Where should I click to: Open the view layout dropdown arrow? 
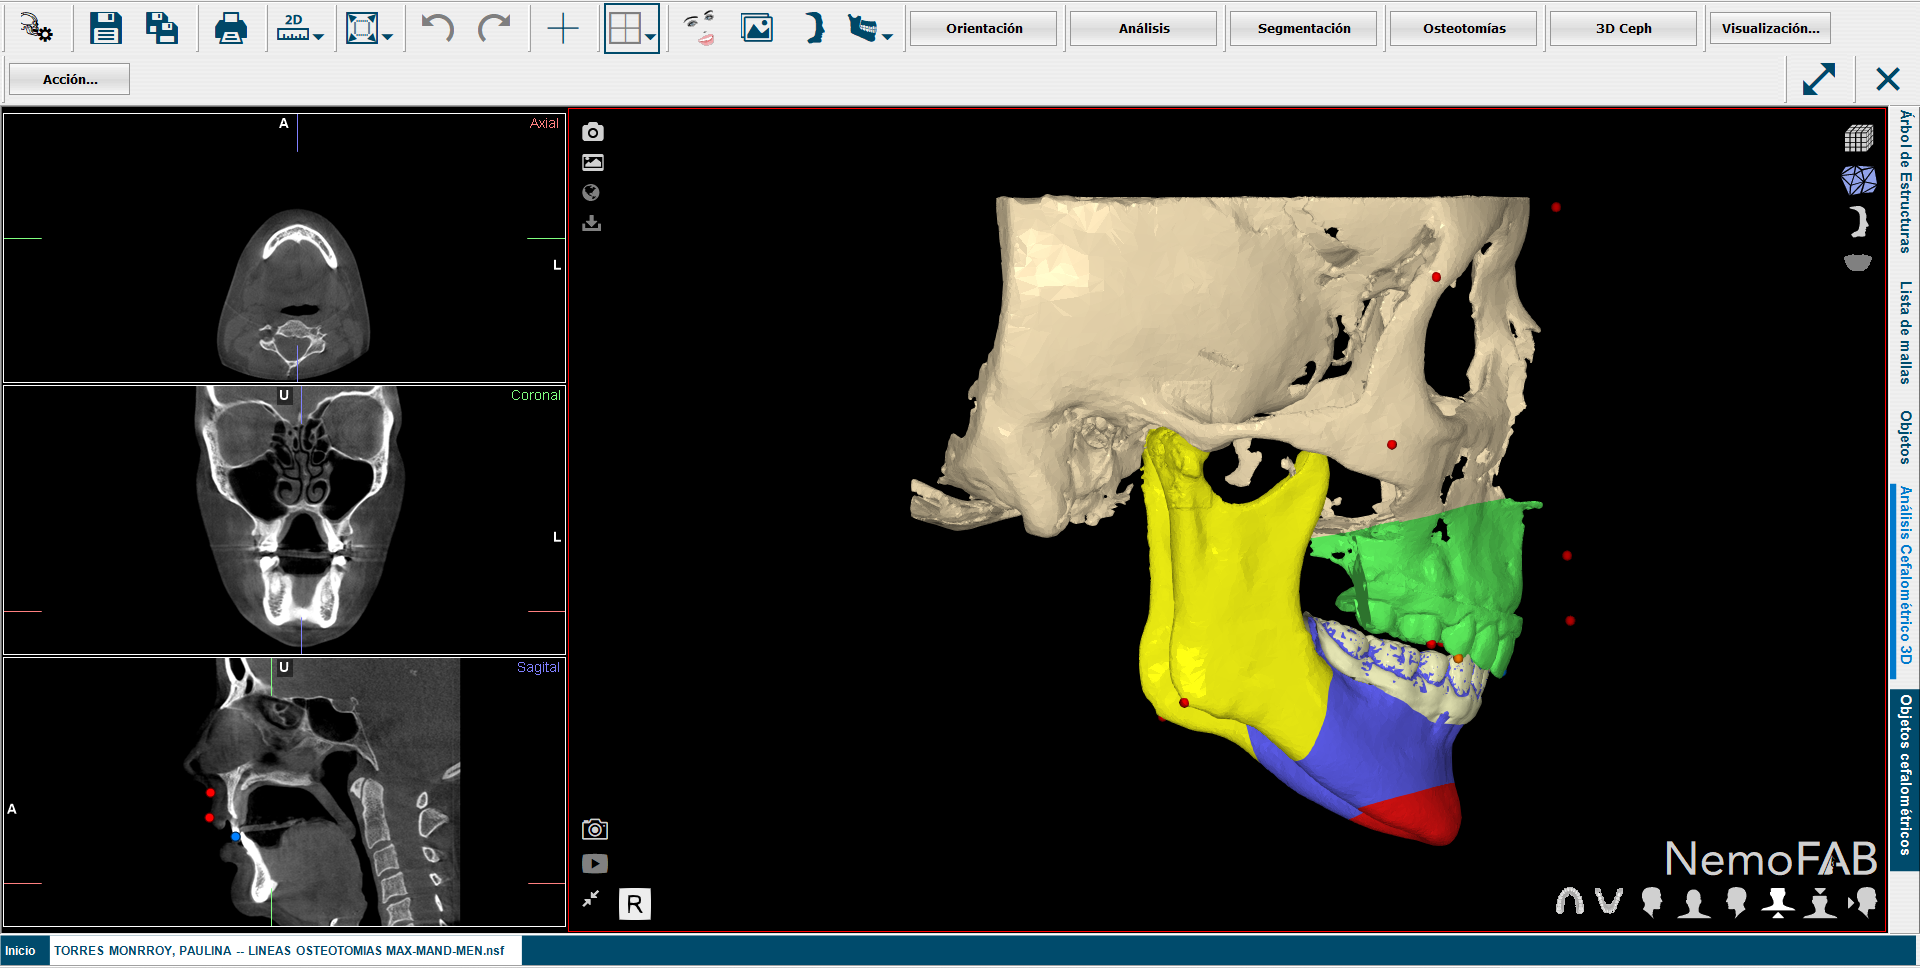(651, 37)
